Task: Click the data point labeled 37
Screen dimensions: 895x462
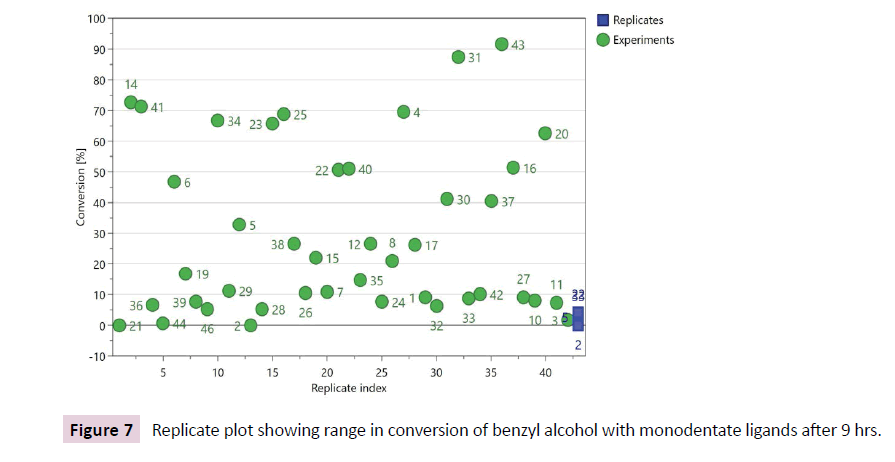Action: (x=491, y=201)
